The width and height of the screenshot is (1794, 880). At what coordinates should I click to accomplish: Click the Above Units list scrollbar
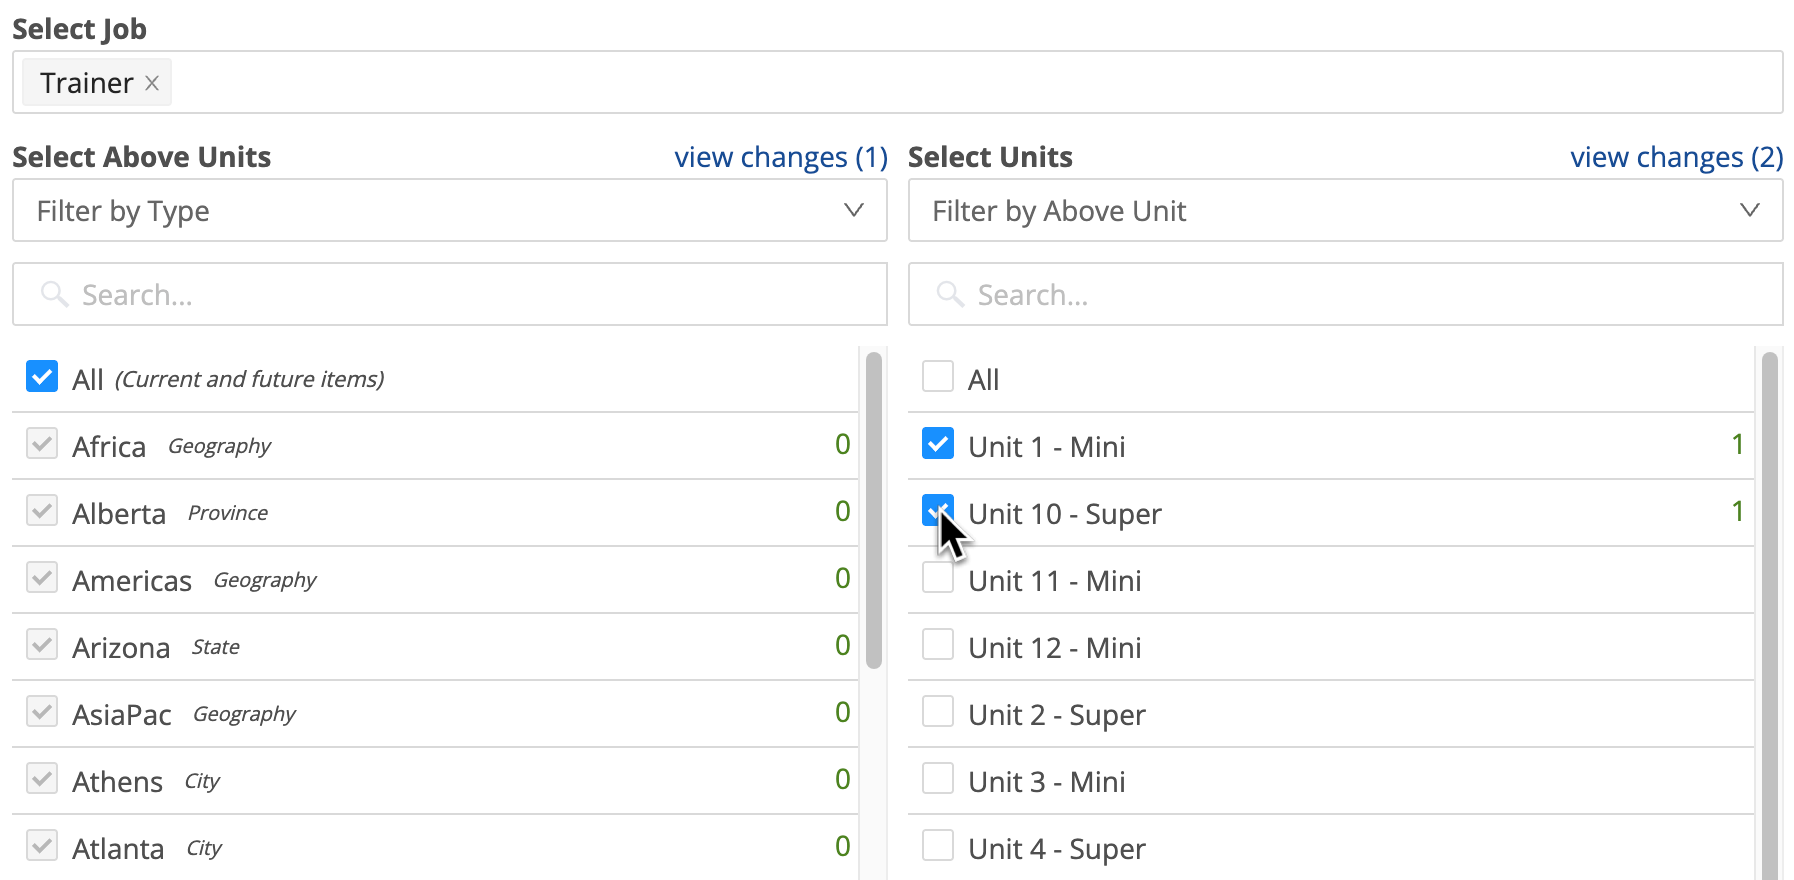pyautogui.click(x=873, y=510)
